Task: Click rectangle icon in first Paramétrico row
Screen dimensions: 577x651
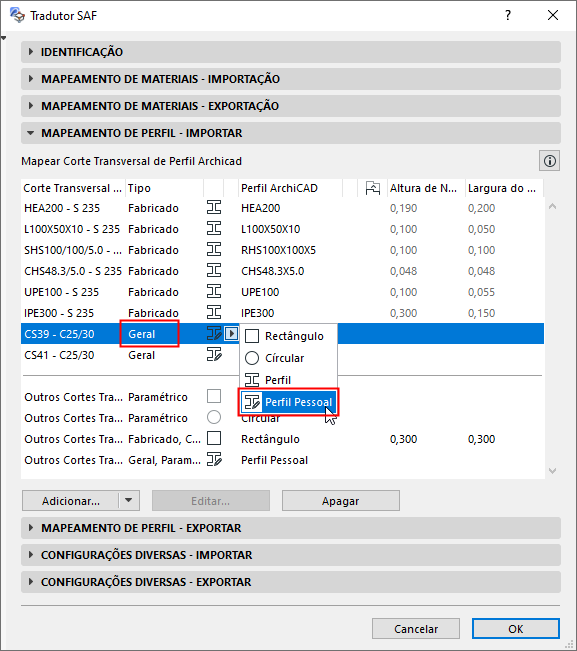Action: (x=214, y=396)
